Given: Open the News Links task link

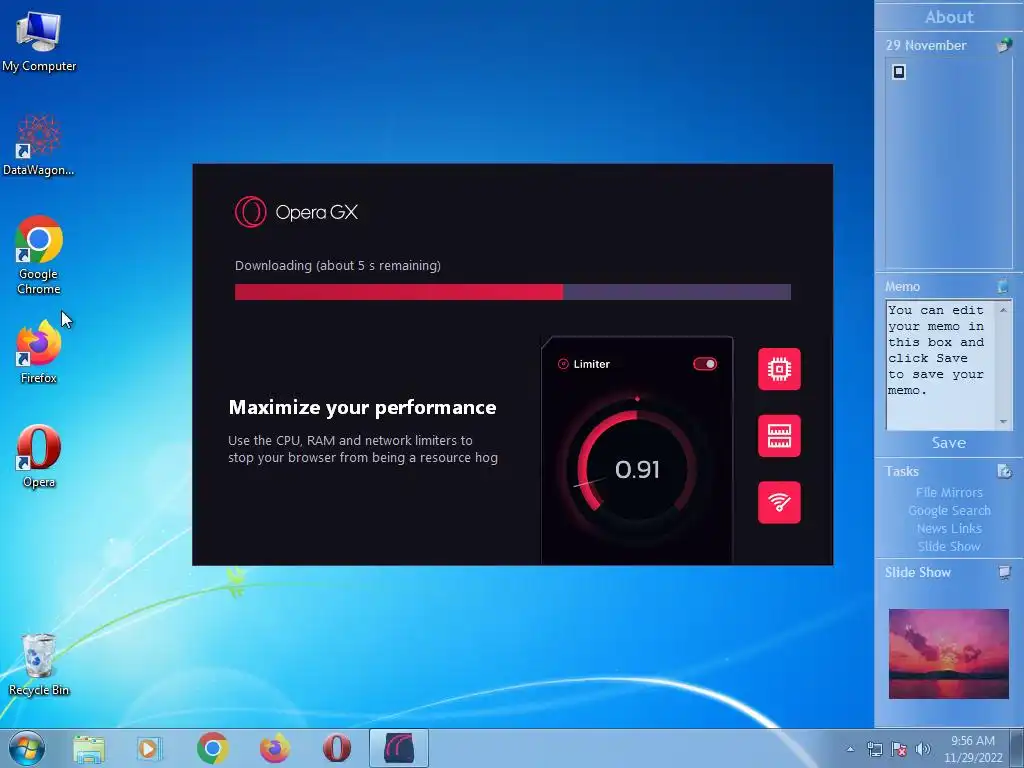Looking at the screenshot, I should coord(948,528).
